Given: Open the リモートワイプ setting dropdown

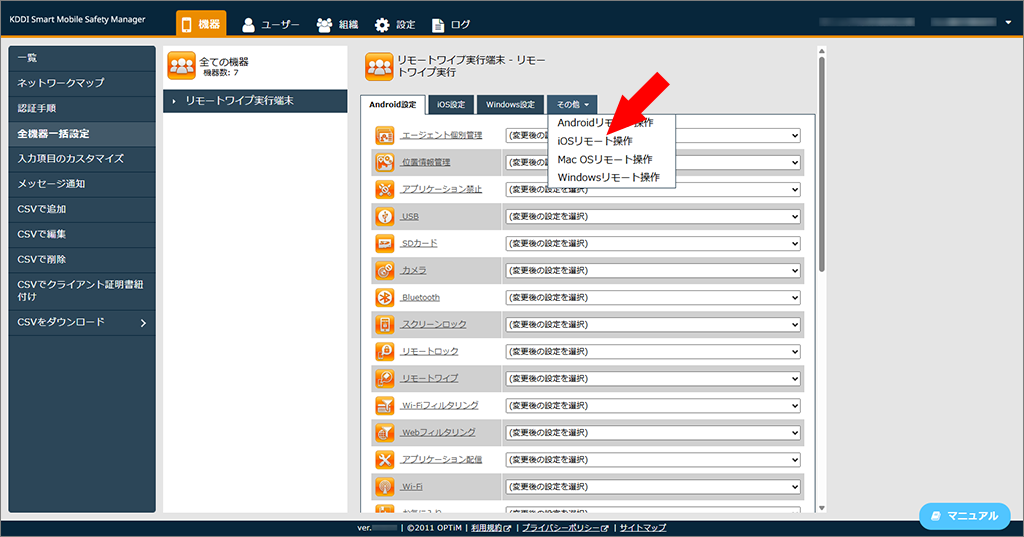Looking at the screenshot, I should (x=653, y=378).
